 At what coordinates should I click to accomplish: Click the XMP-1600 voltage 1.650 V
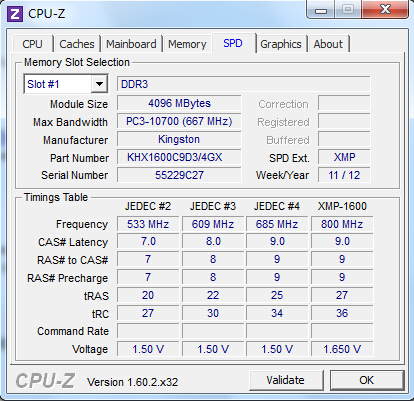click(342, 349)
